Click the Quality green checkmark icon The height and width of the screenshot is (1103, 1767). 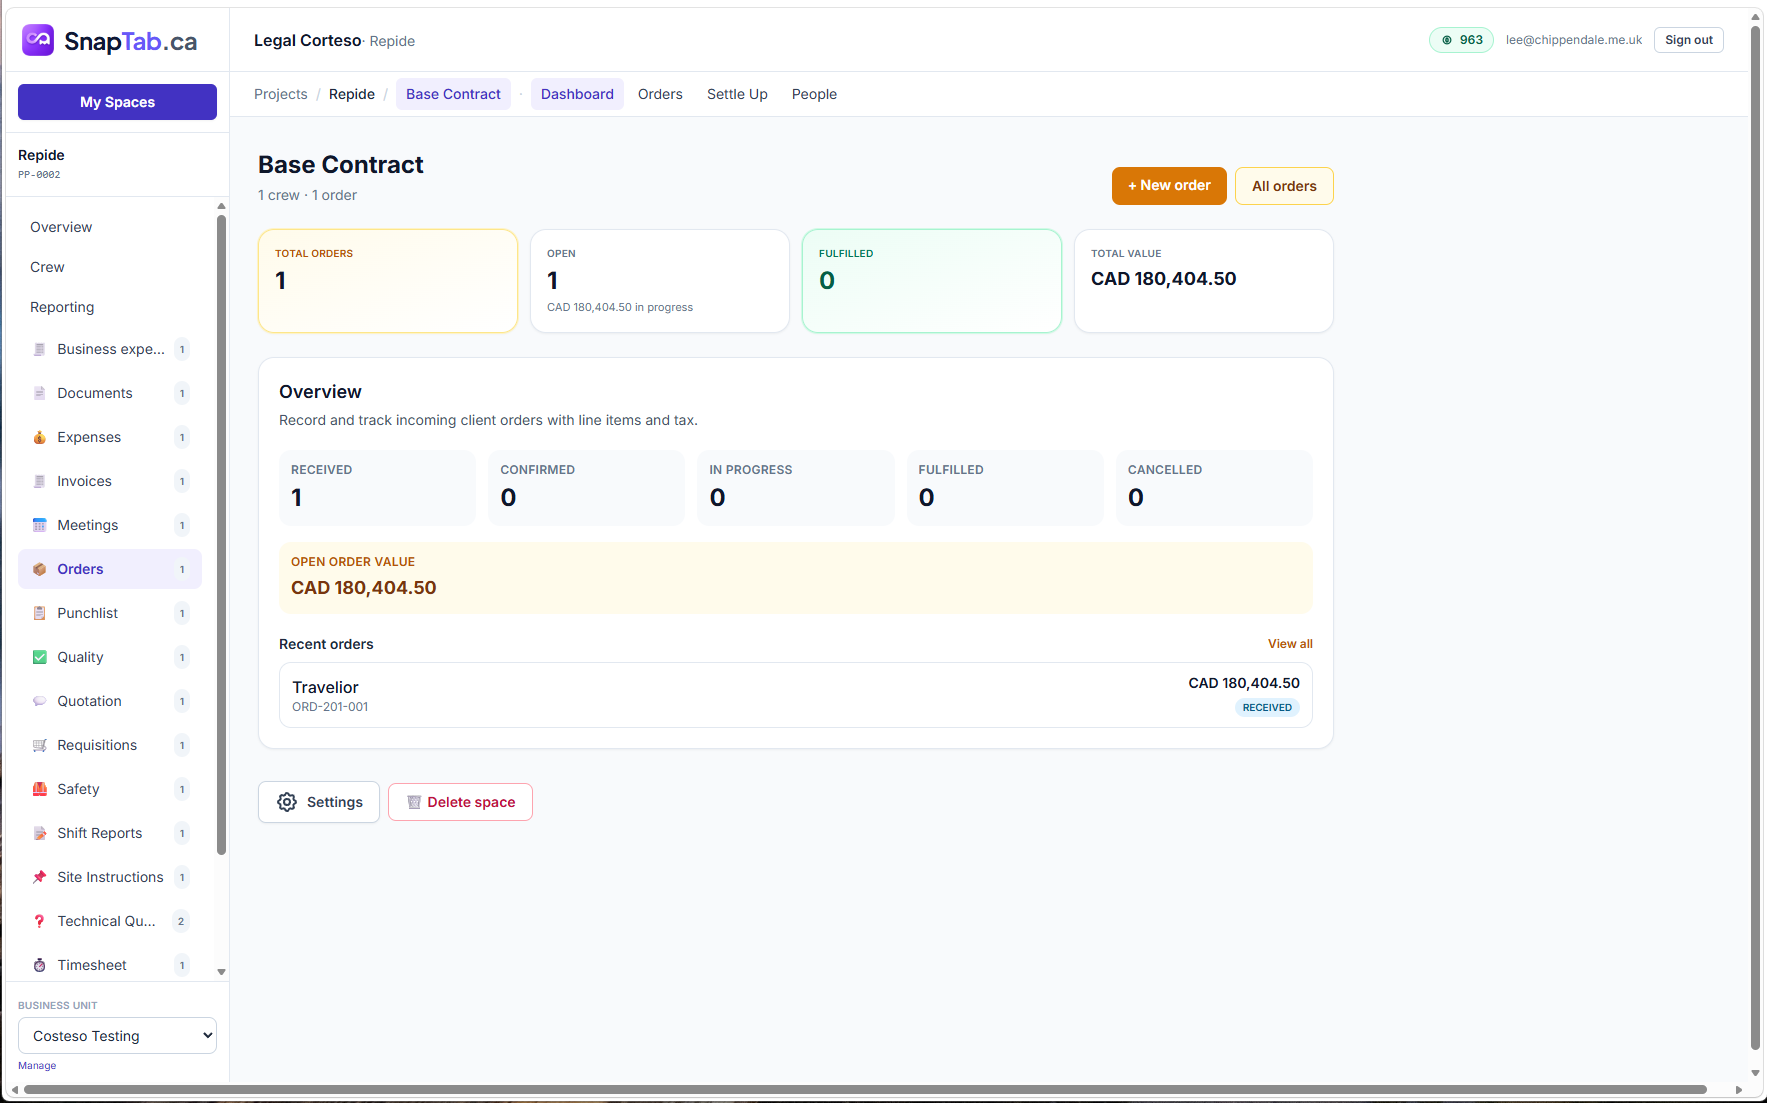(40, 657)
